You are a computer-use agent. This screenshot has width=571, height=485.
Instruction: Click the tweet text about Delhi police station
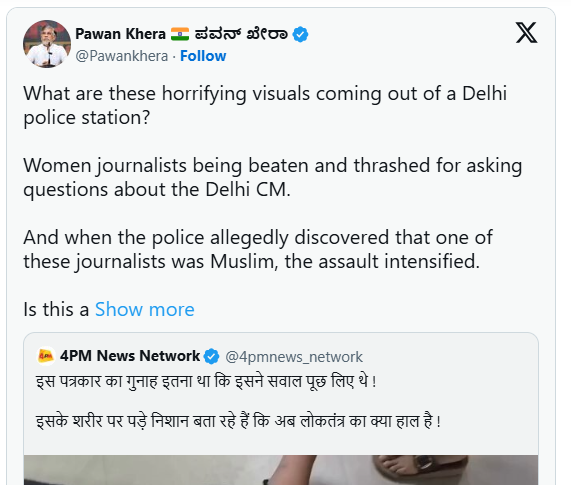265,105
